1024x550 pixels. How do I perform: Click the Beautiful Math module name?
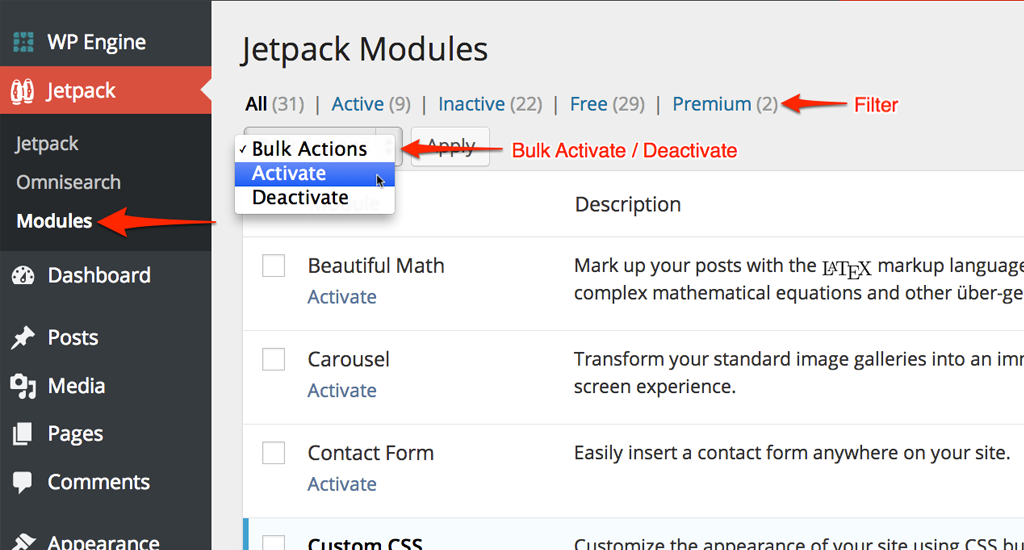coord(376,266)
